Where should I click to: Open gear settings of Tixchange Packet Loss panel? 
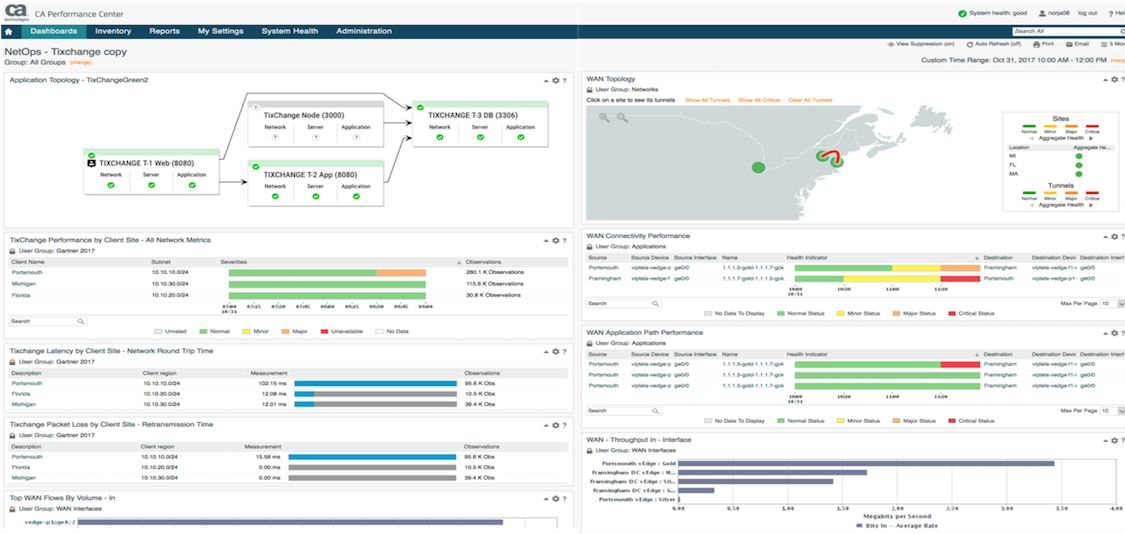click(x=555, y=425)
